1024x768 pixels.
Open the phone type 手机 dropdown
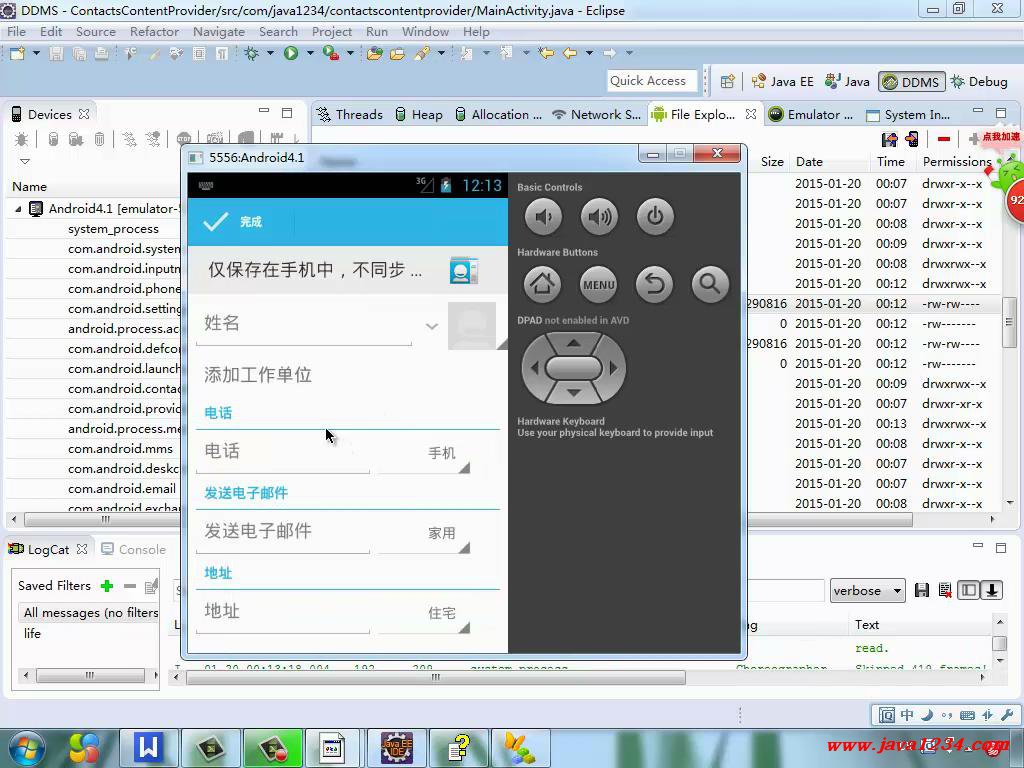click(442, 453)
